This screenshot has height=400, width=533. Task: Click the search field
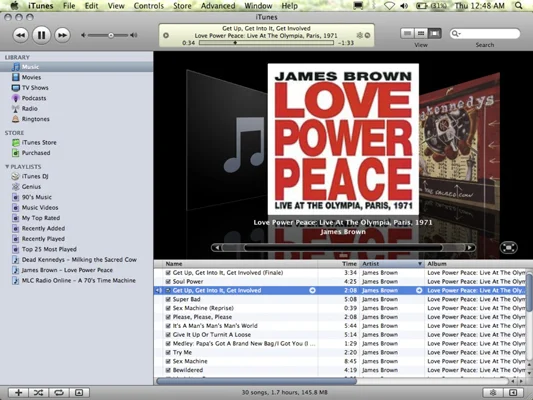[x=485, y=33]
